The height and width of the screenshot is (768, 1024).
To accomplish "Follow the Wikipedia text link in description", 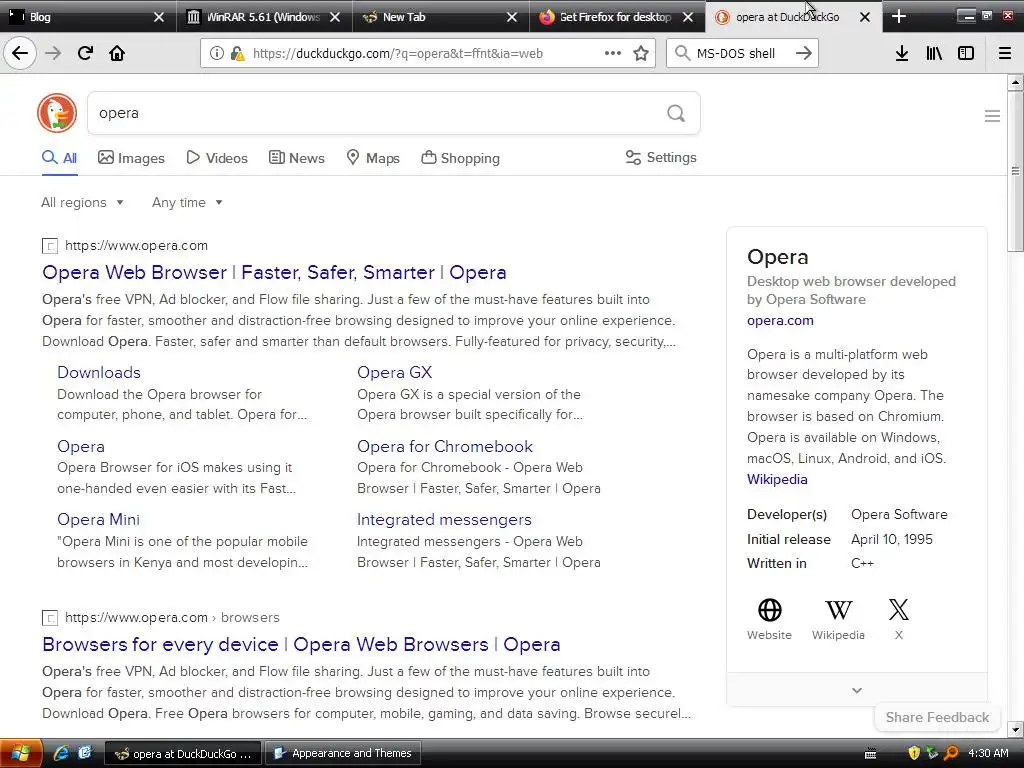I will [x=777, y=479].
